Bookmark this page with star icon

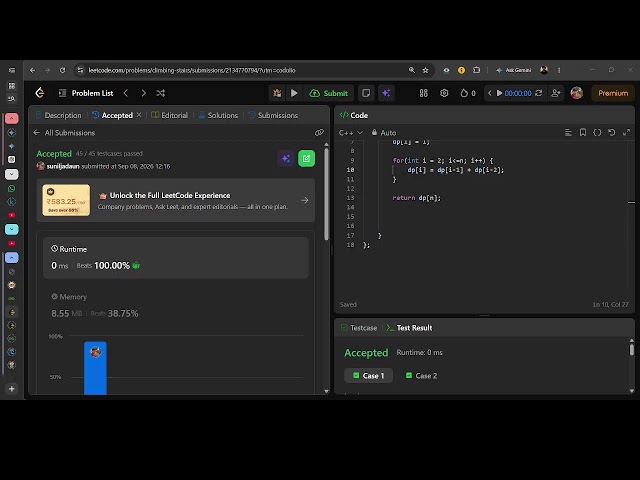point(425,70)
